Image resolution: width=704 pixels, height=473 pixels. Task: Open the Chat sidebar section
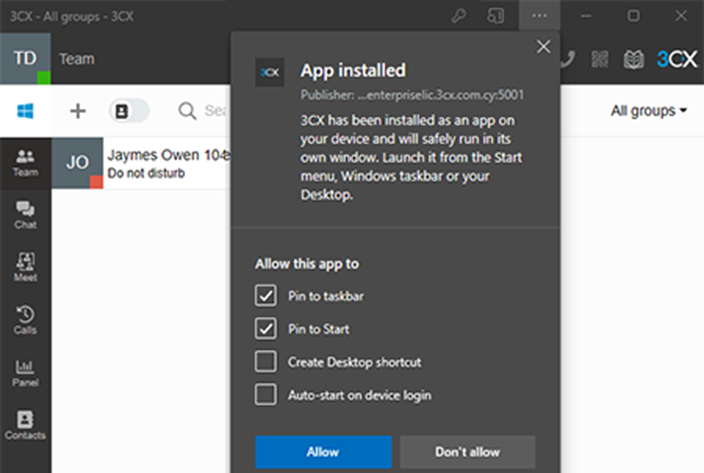[25, 215]
